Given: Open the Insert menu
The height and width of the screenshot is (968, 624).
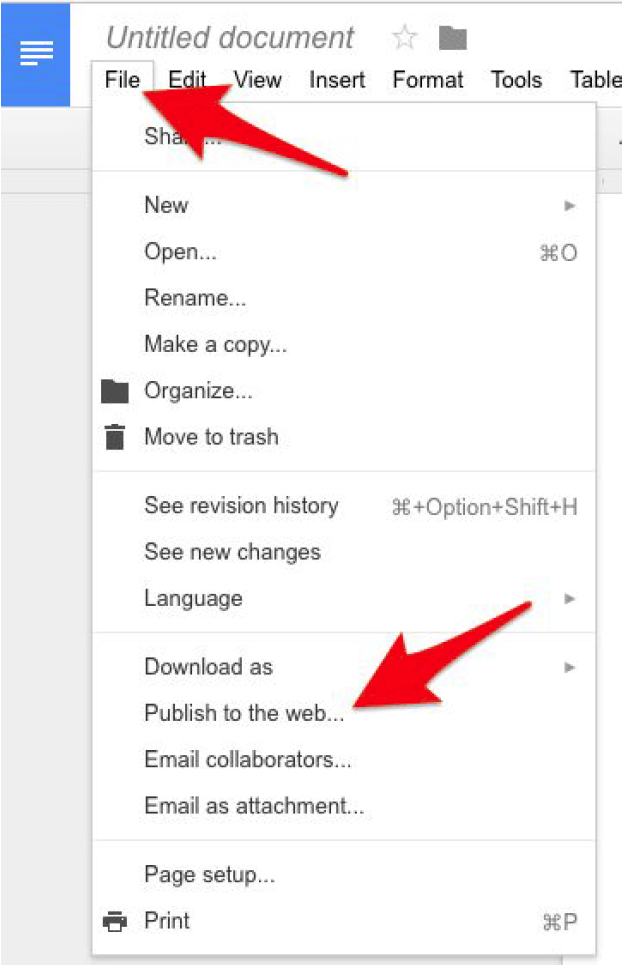Looking at the screenshot, I should pos(336,80).
